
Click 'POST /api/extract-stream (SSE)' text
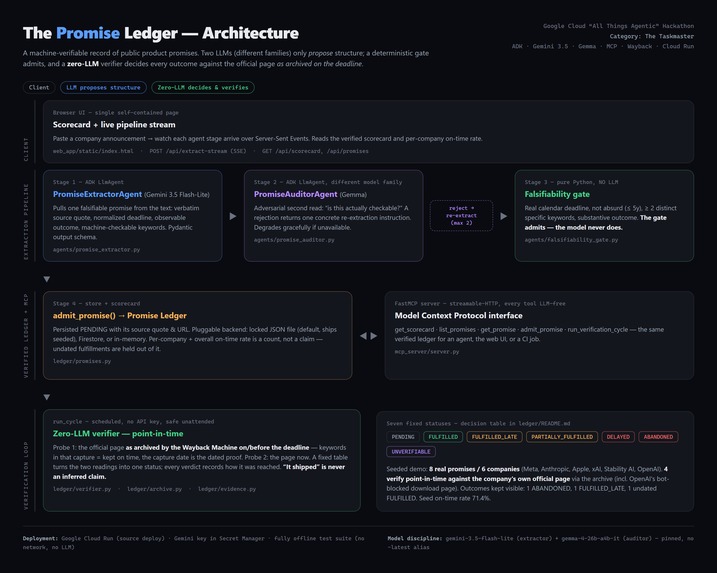pos(198,151)
